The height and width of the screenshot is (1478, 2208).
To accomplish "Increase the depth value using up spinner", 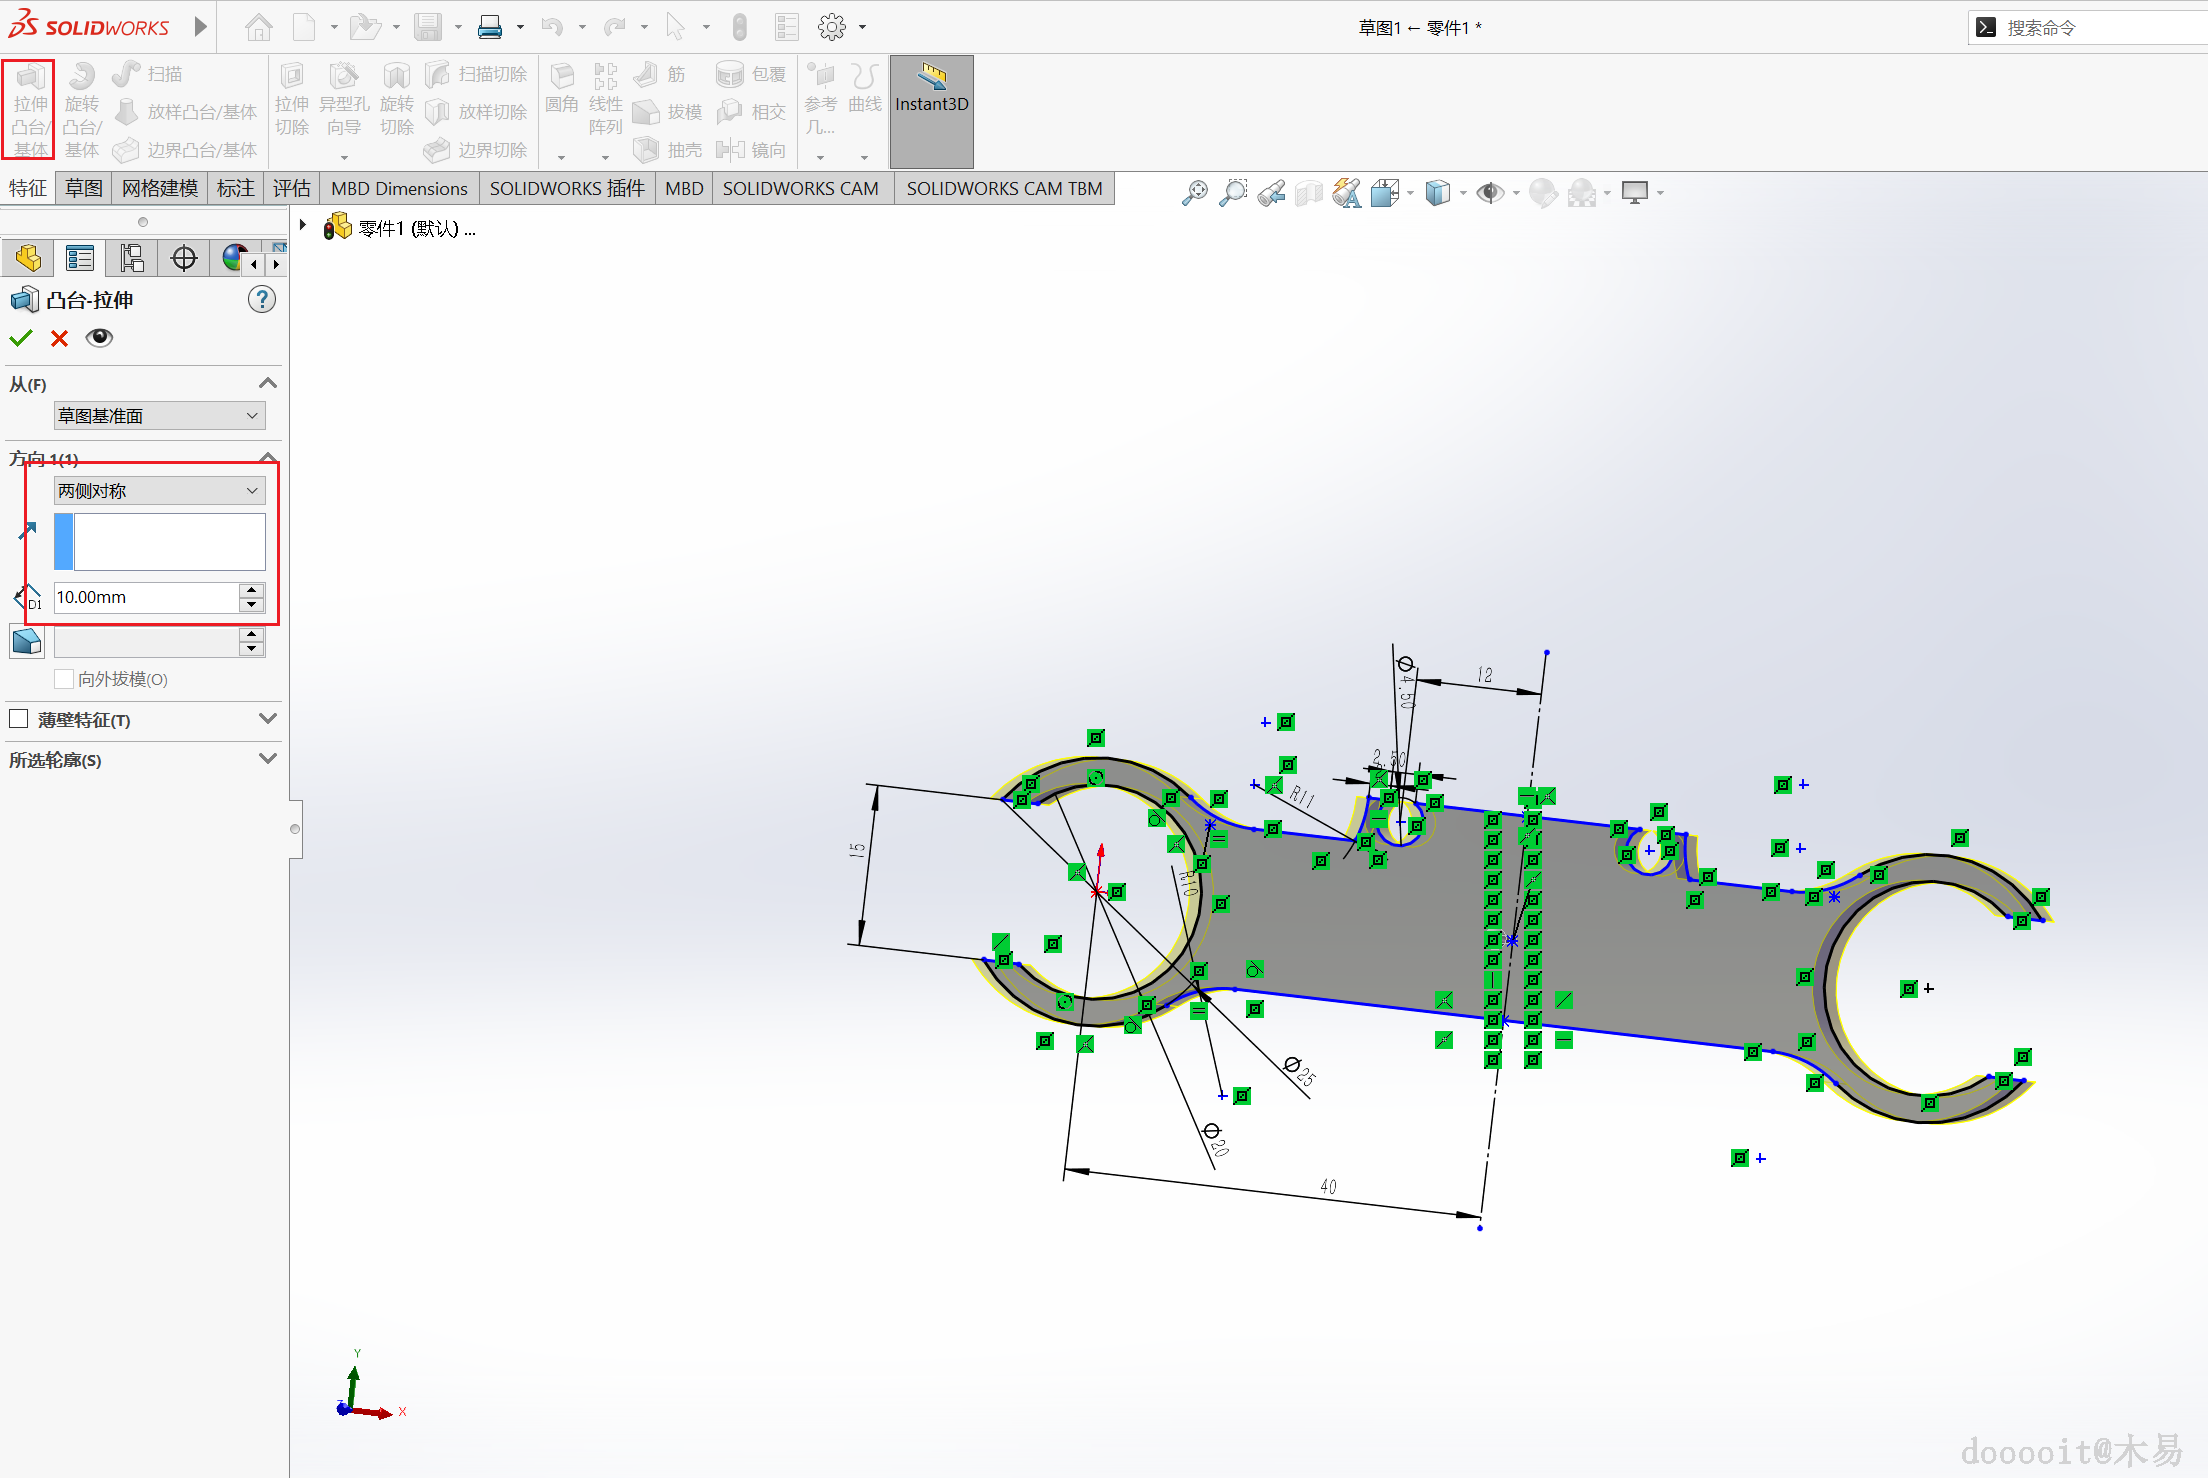I will pos(252,590).
